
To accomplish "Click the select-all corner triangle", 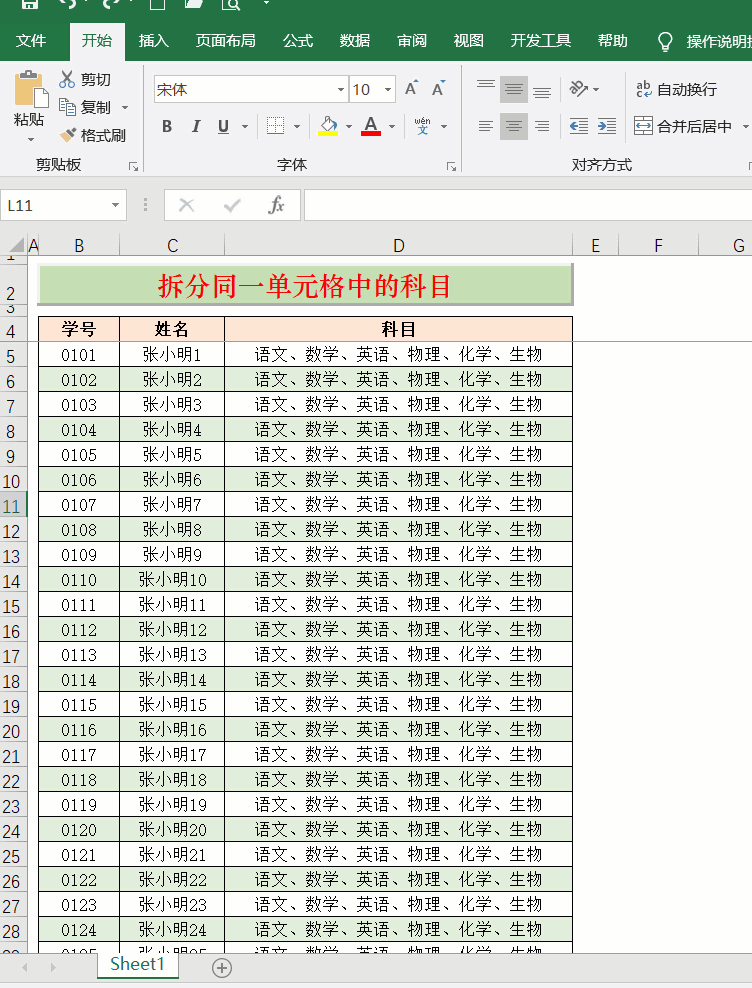I will tap(15, 245).
